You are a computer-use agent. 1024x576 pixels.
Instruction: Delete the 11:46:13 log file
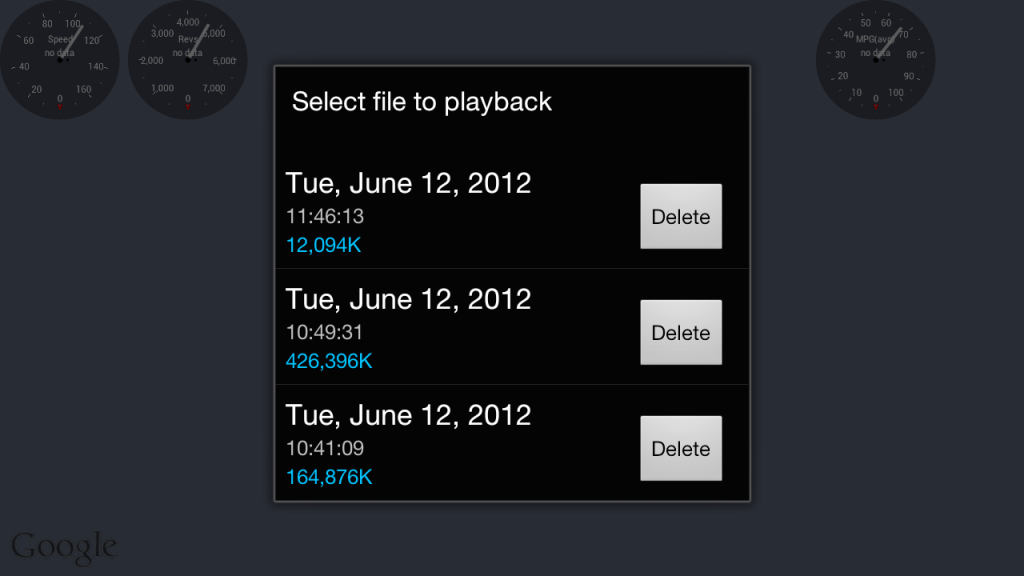[x=680, y=217]
